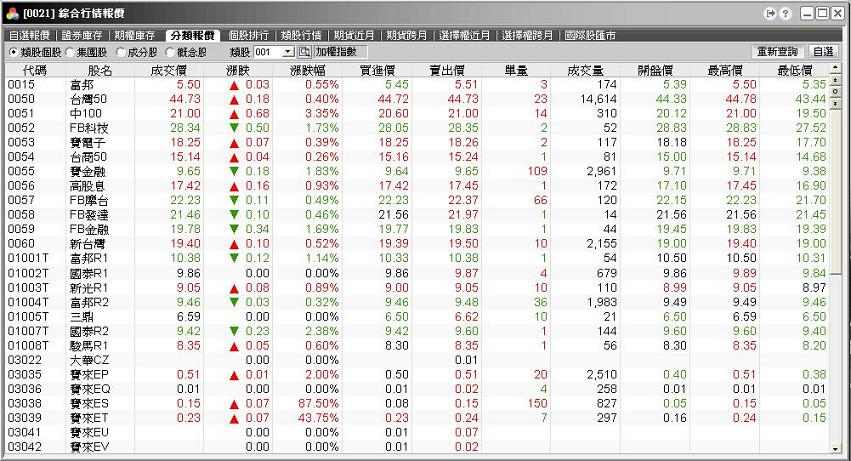Open the 國際股匯市 tab
The width and height of the screenshot is (851, 461).
click(x=589, y=35)
